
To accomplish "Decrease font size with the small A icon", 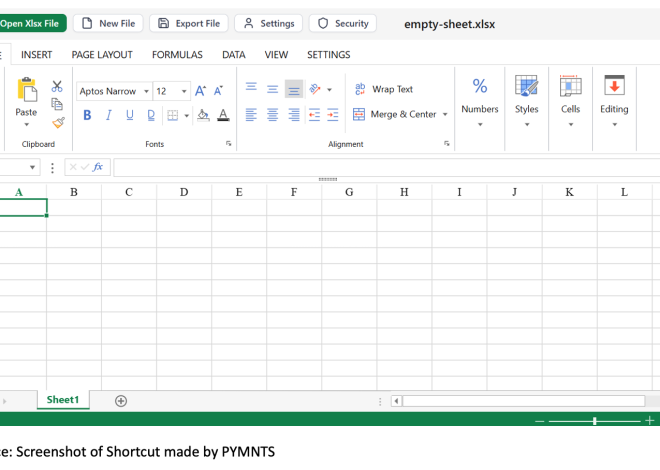I will [x=218, y=91].
